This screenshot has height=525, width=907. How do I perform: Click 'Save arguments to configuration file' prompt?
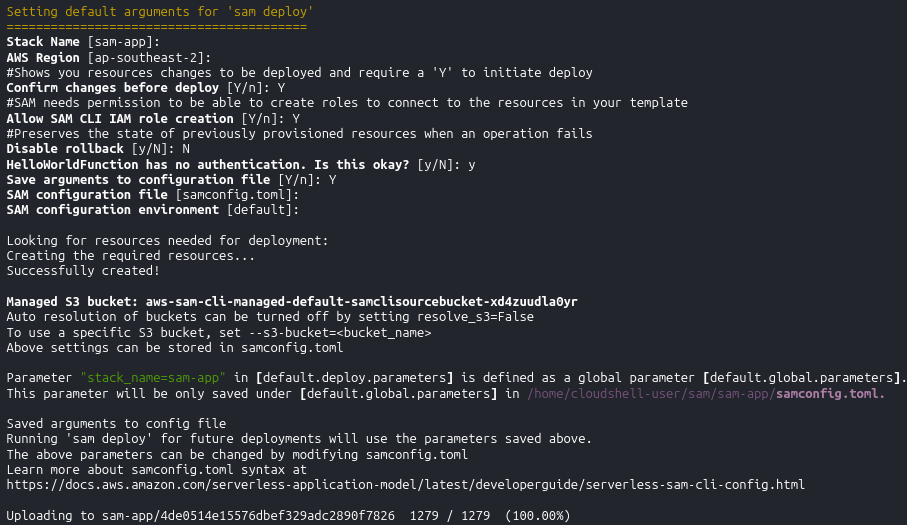point(171,180)
